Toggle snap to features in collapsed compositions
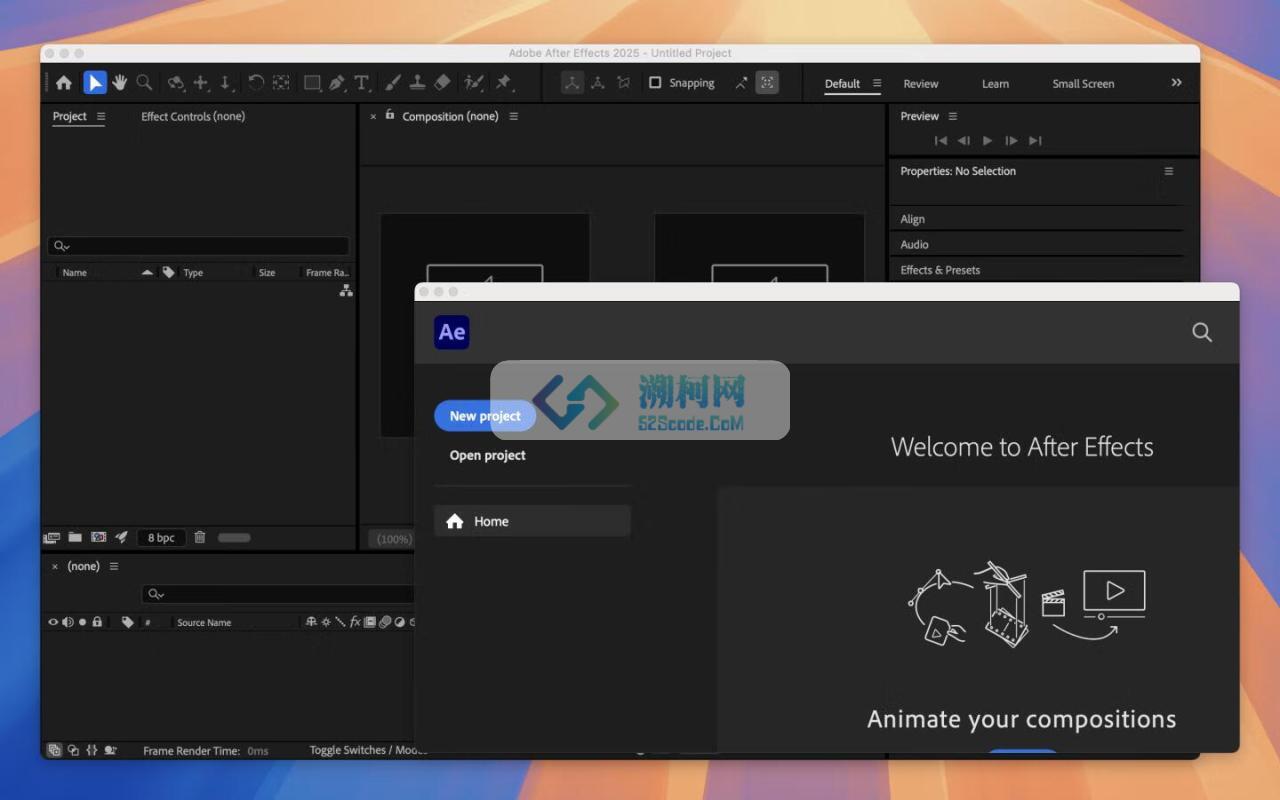 [767, 83]
